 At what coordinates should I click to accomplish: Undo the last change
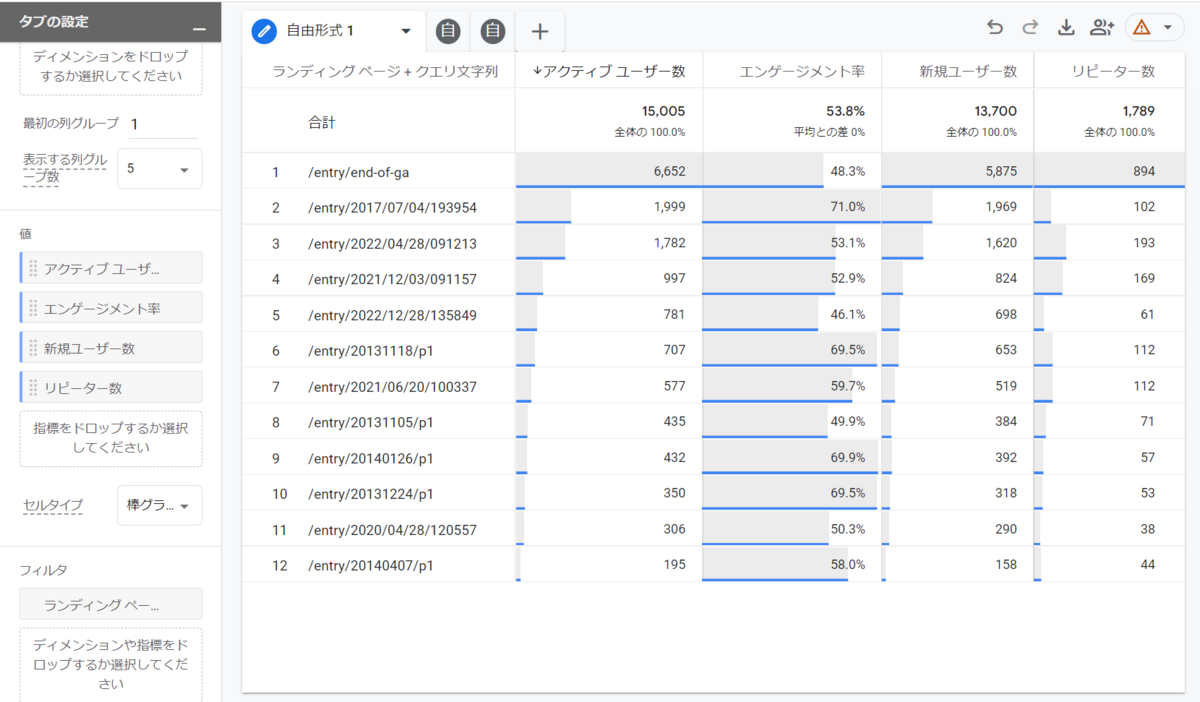click(x=994, y=28)
